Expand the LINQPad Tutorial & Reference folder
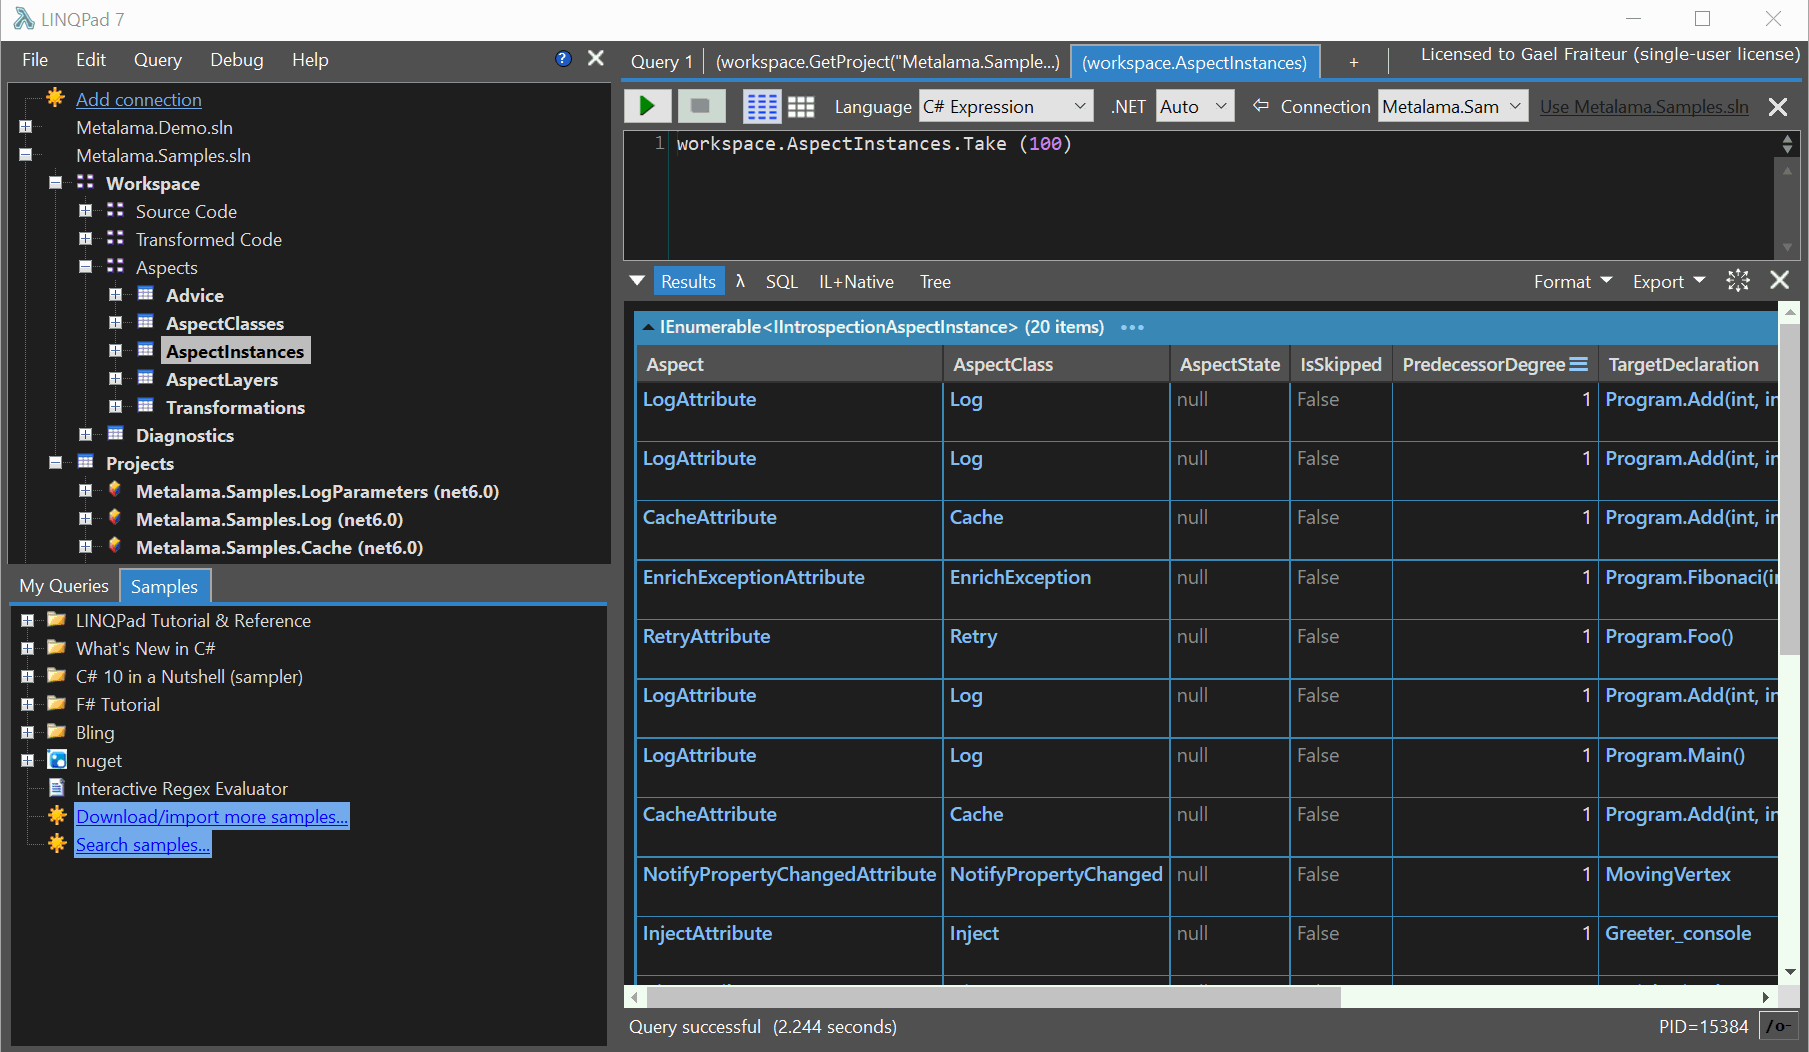Screen dimensions: 1809x1052 click(27, 620)
